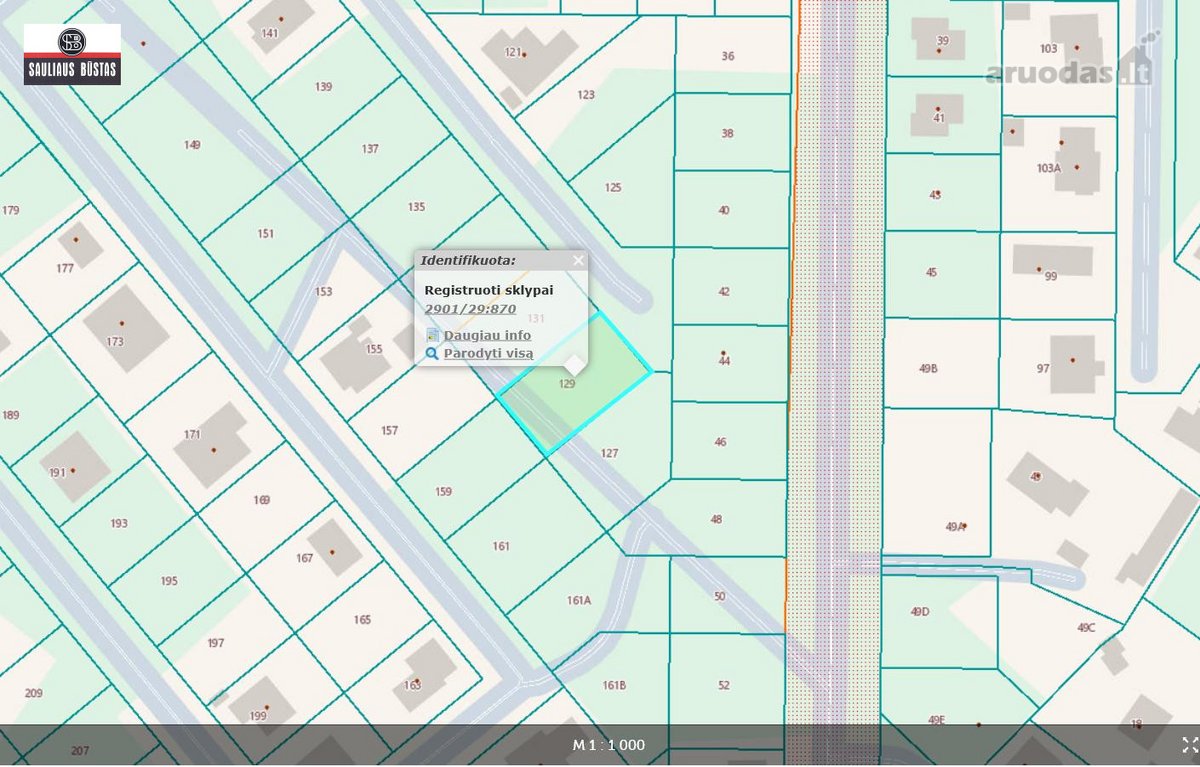Click parcel label 49C
The image size is (1200, 767).
click(x=1086, y=628)
